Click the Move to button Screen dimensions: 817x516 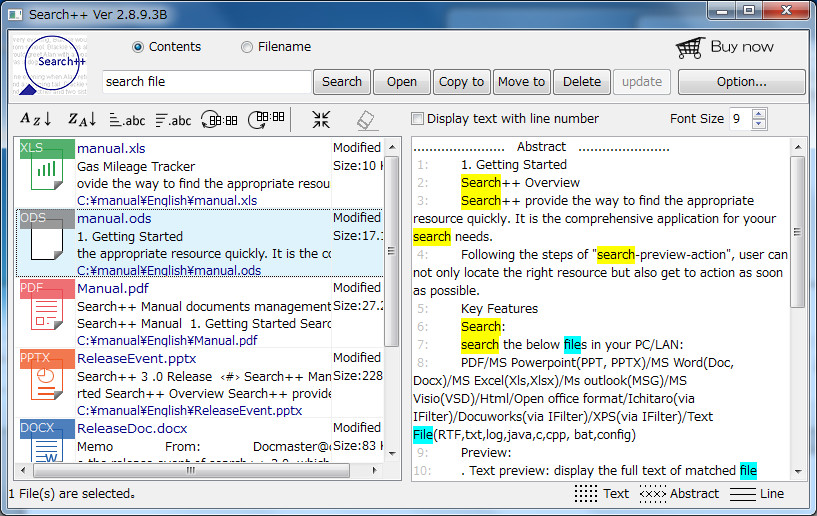coord(522,82)
